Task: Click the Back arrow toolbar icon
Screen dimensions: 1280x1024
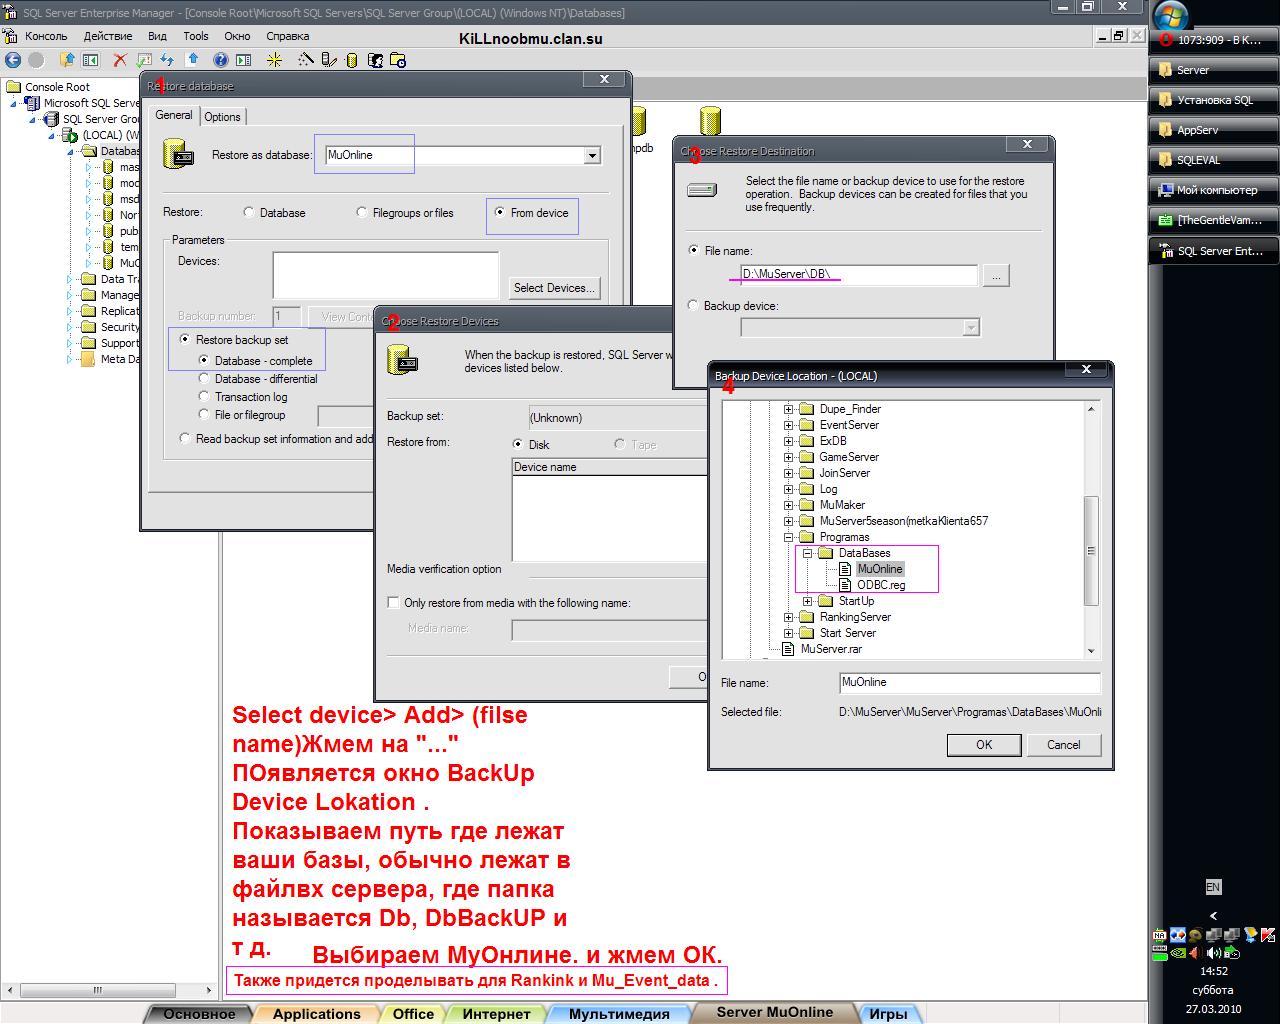Action: (14, 60)
